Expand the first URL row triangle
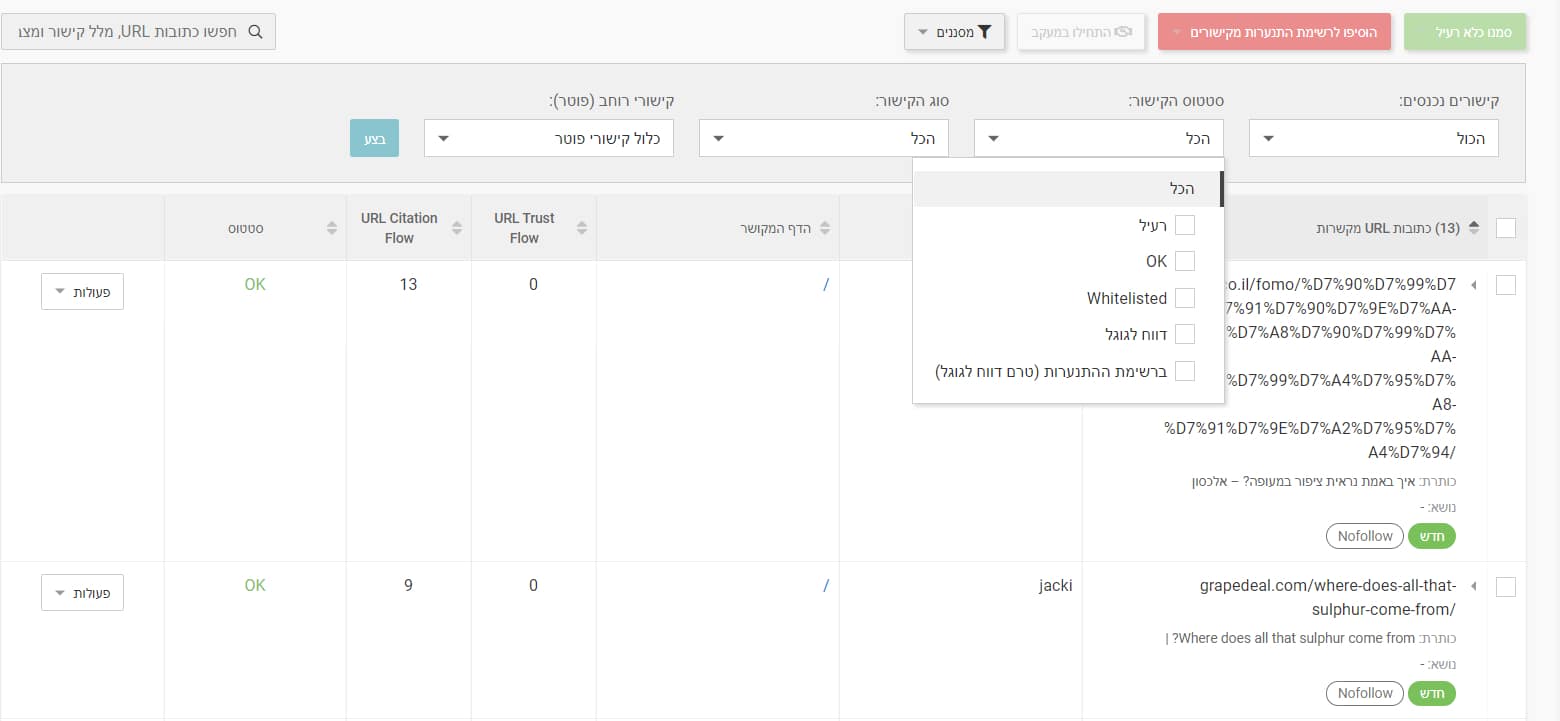Viewport: 1560px width, 721px height. 1473,285
